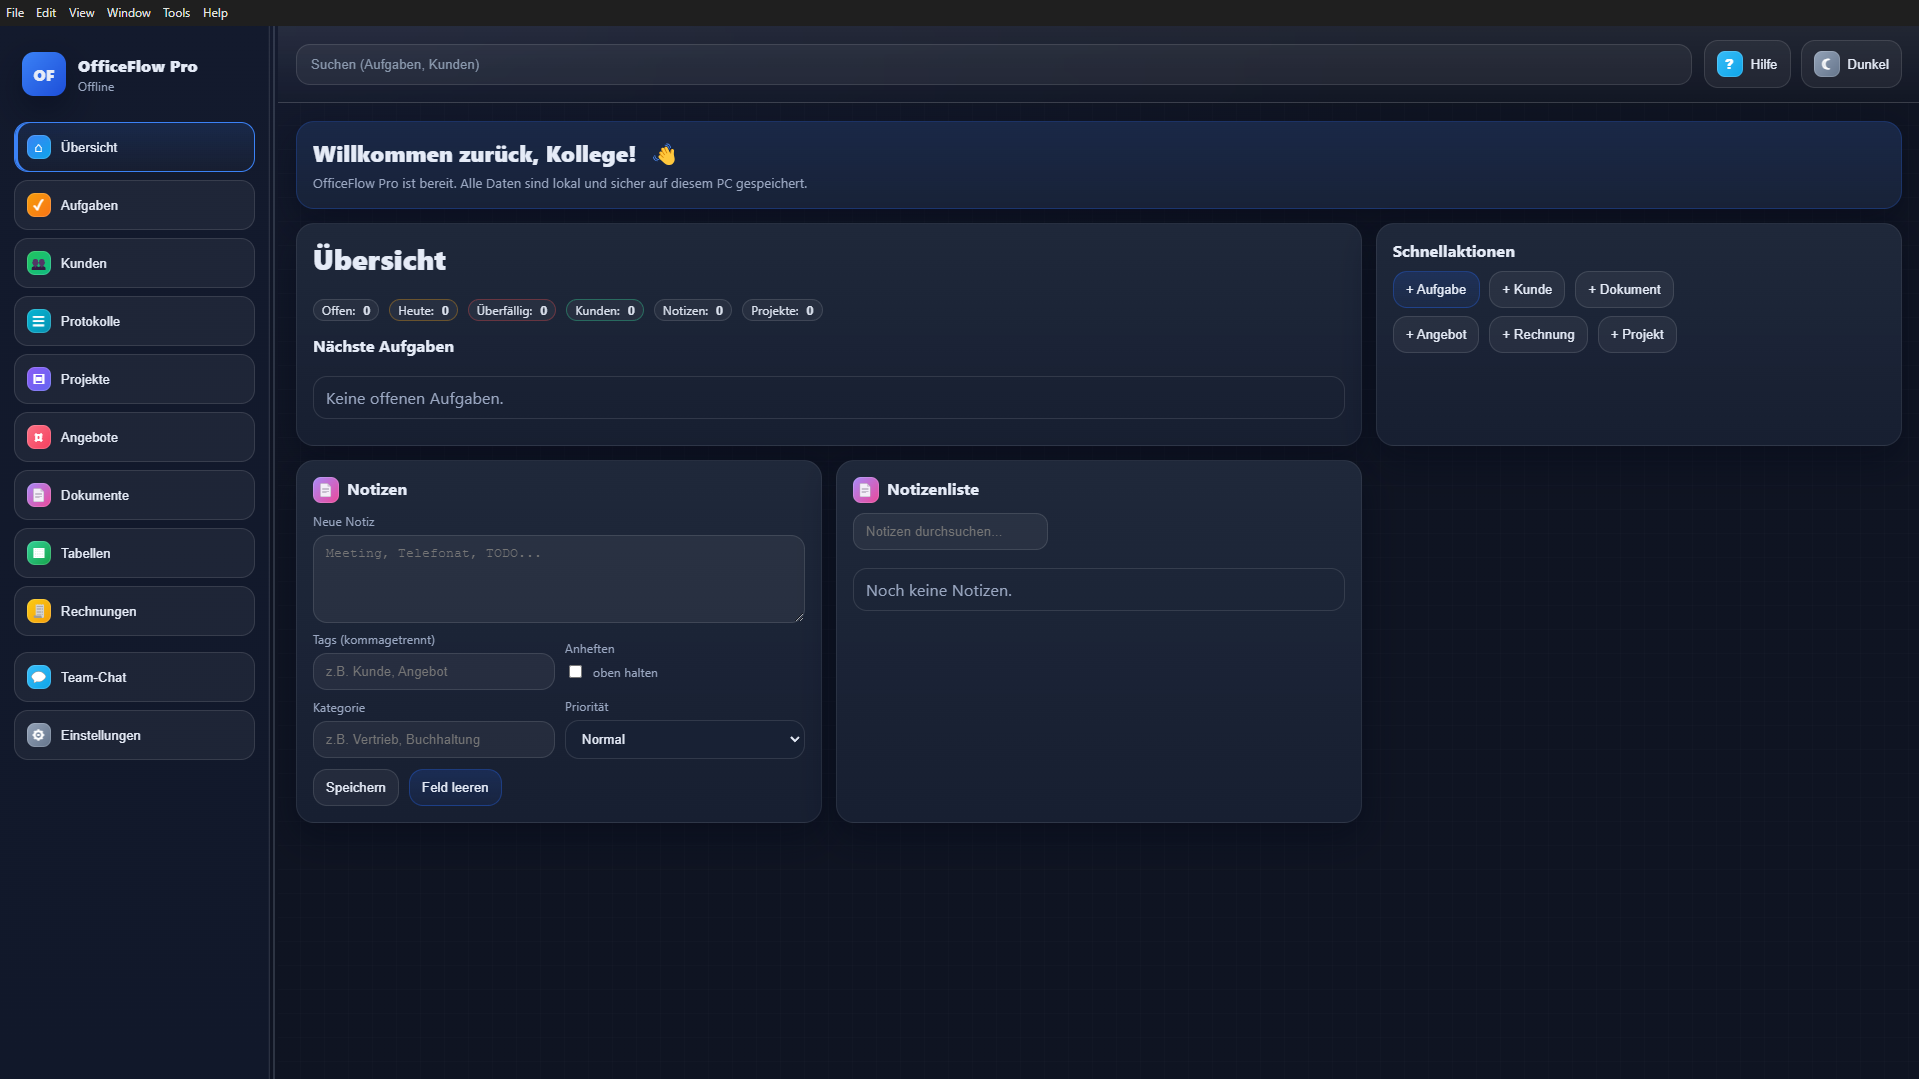
Task: Click the Kategorie input field
Action: click(x=433, y=740)
